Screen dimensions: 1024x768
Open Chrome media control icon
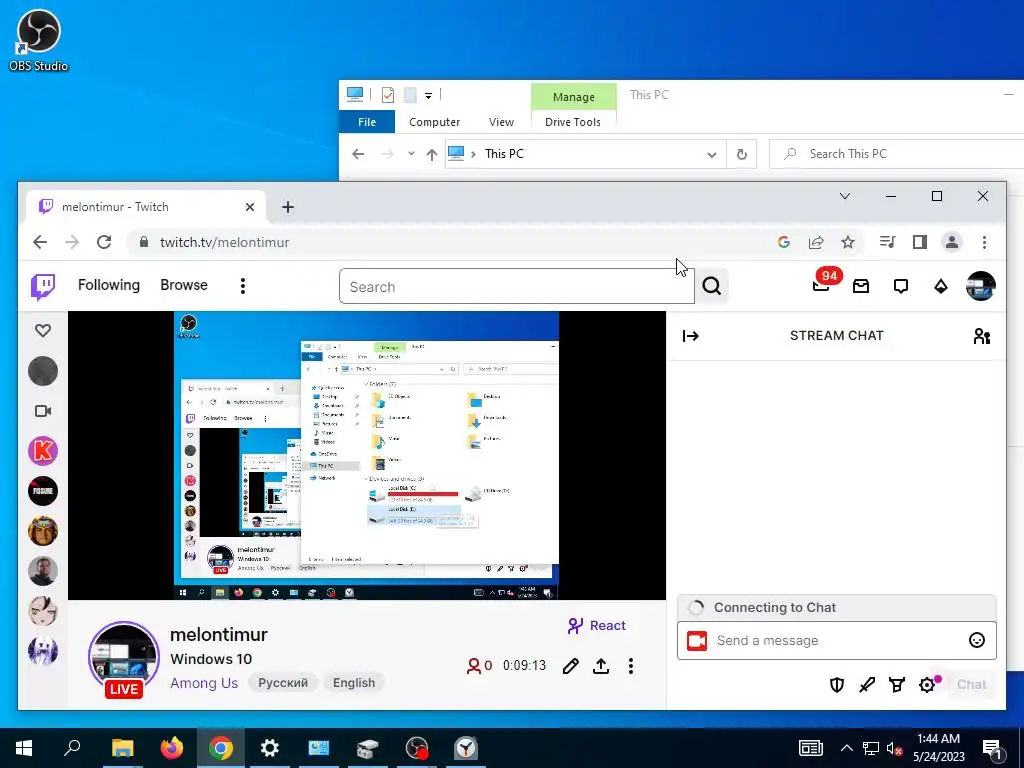point(887,242)
